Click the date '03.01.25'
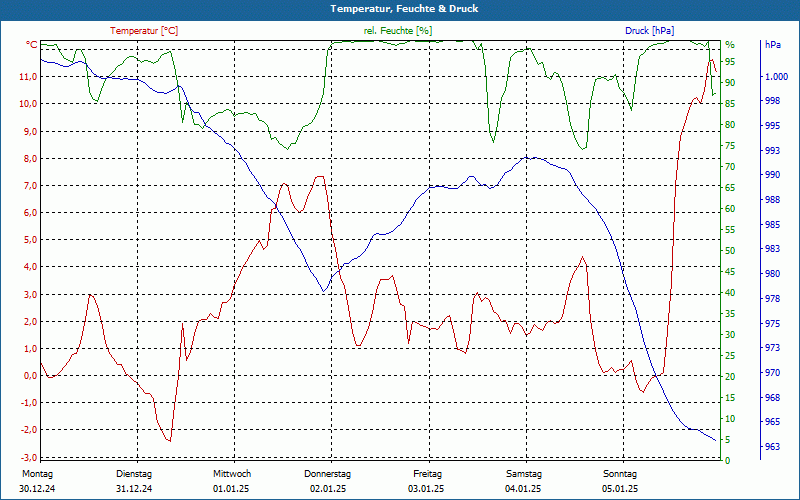The width and height of the screenshot is (800, 500). [426, 489]
